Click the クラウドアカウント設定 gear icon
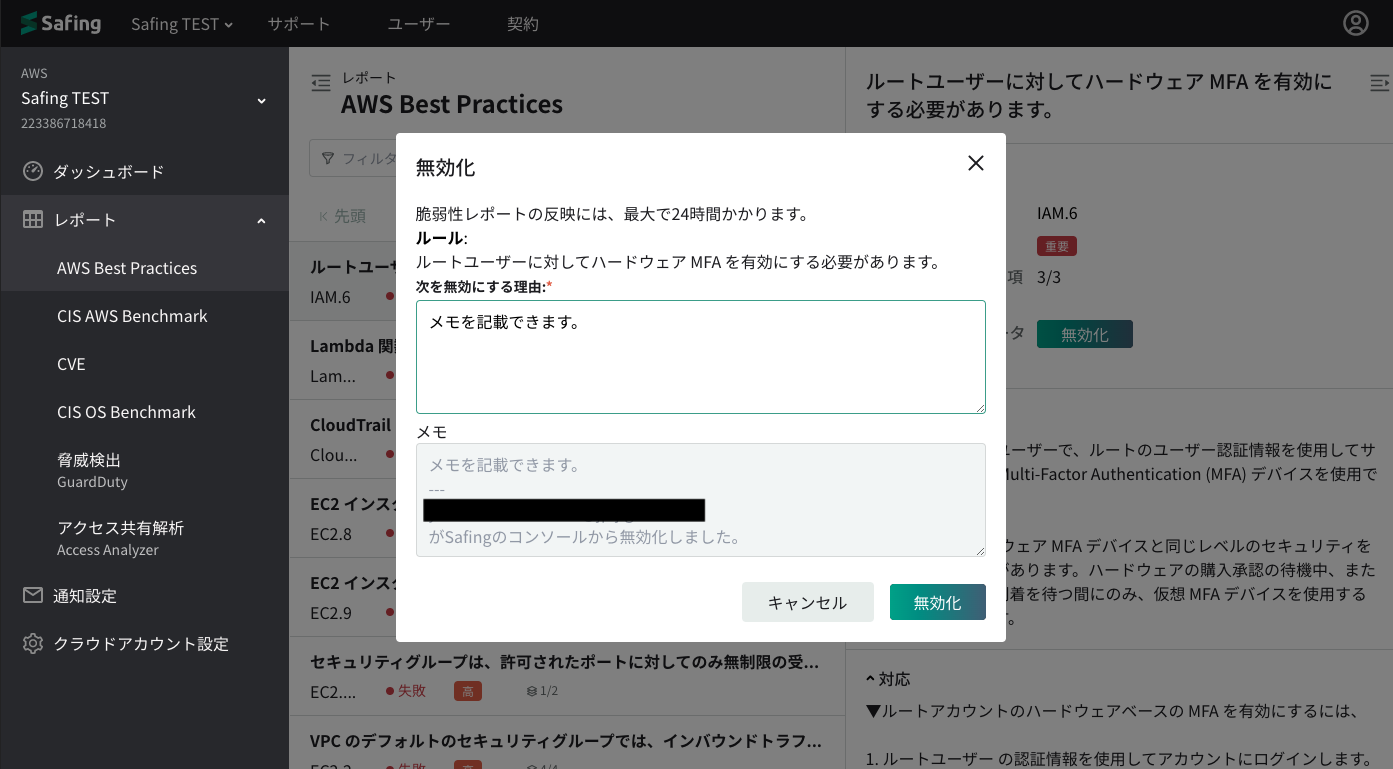 pos(33,643)
